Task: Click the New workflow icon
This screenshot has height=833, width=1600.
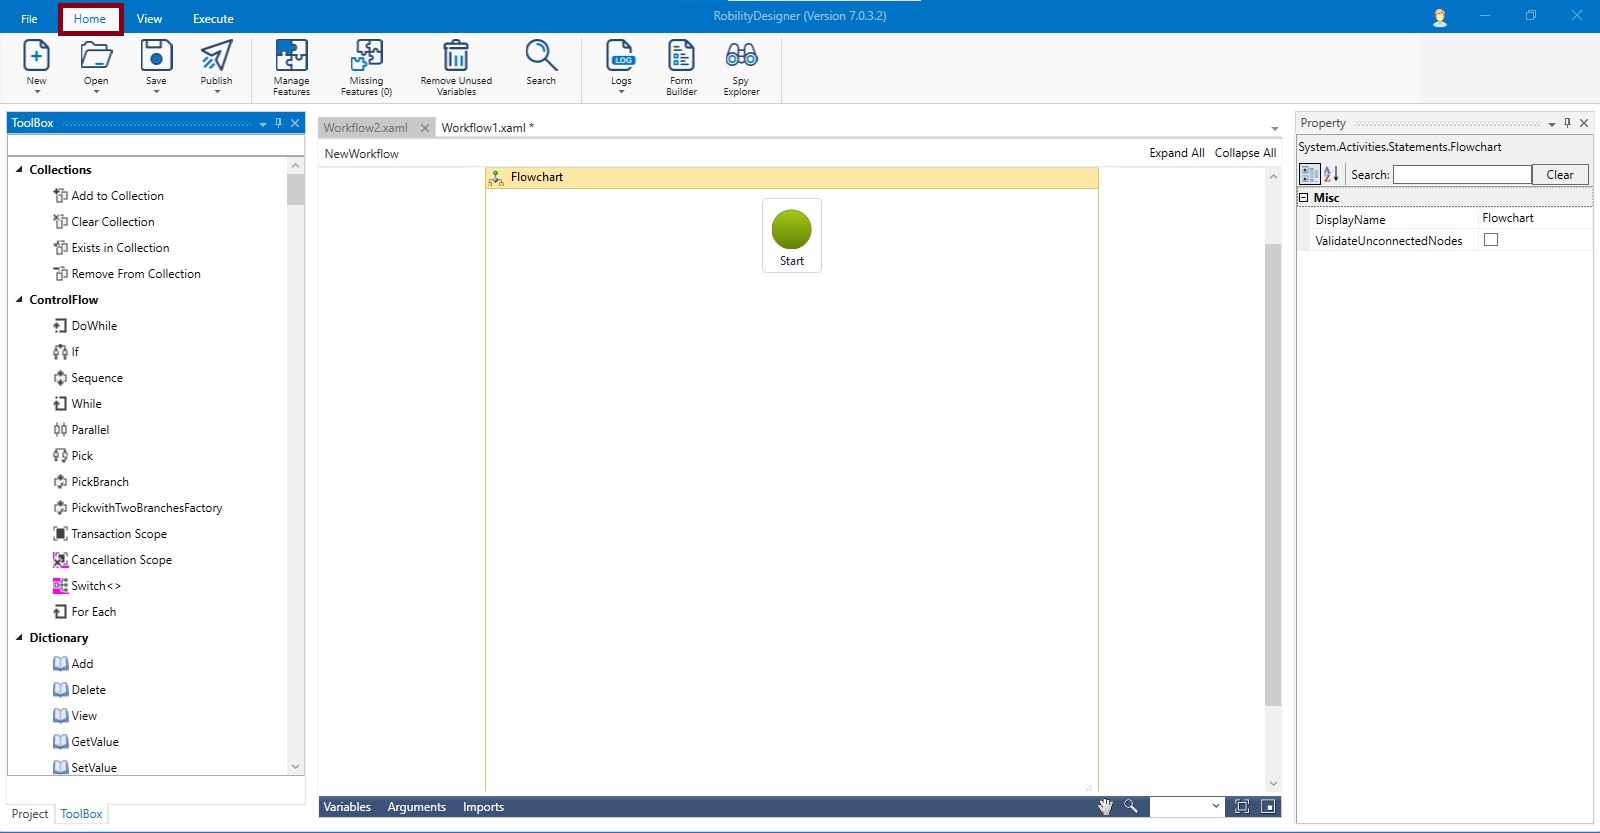Action: 36,57
